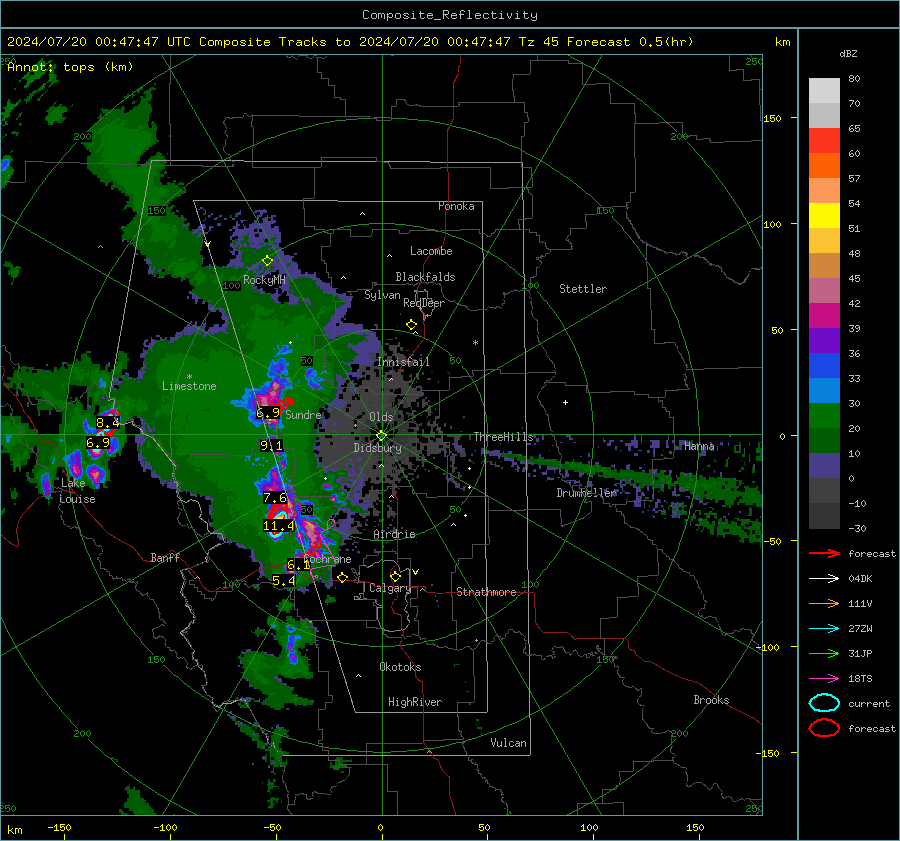Click the ThreeHills town label
The width and height of the screenshot is (900, 841).
tap(503, 437)
